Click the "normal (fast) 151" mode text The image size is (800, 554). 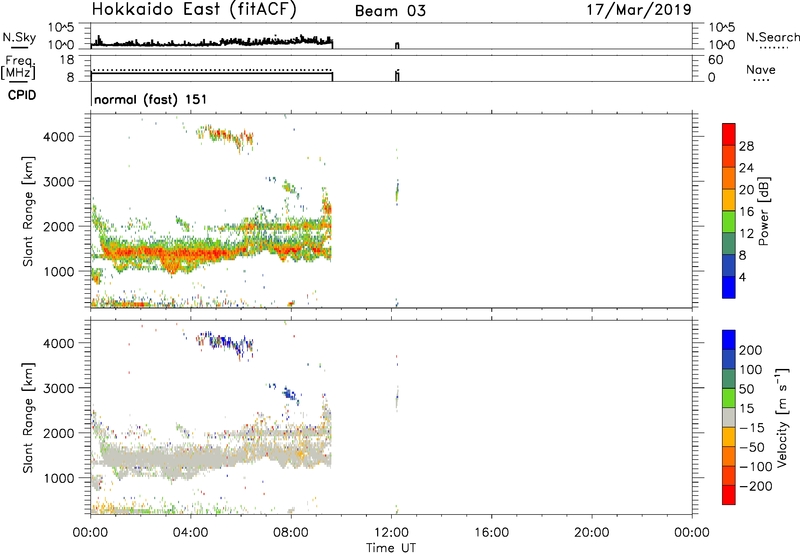tap(151, 99)
